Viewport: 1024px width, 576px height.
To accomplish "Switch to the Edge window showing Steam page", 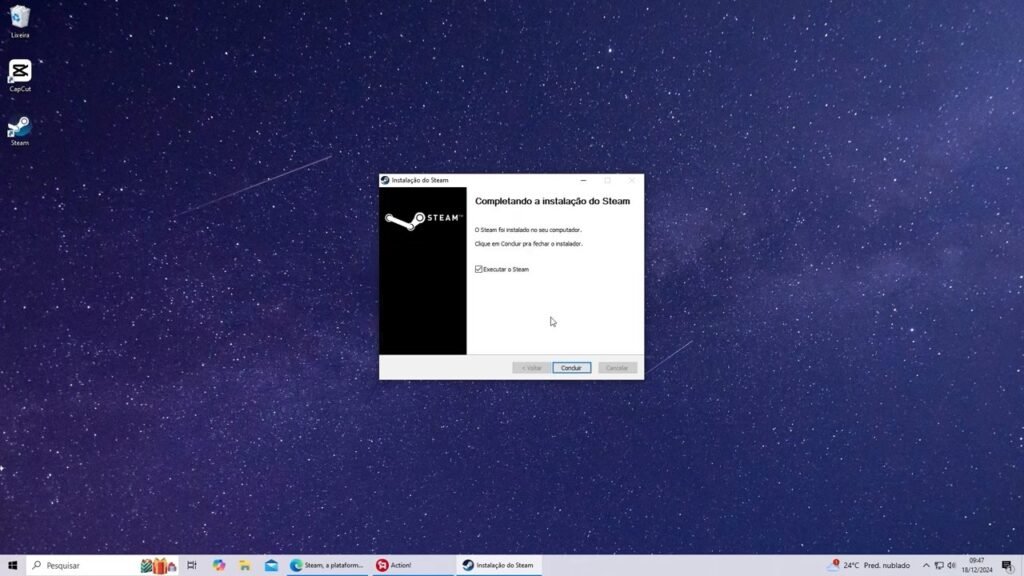I will tap(327, 566).
